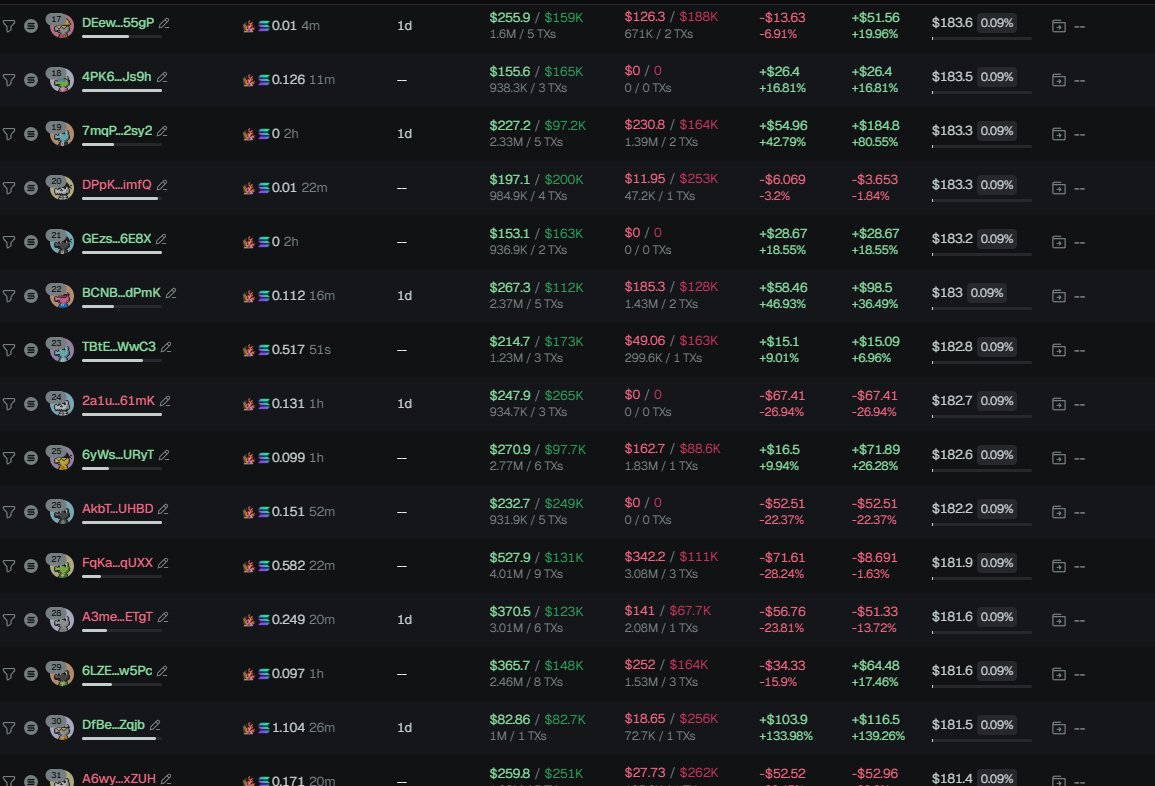Click the transfer icon in the DPpK...imfQ row

pos(1059,188)
